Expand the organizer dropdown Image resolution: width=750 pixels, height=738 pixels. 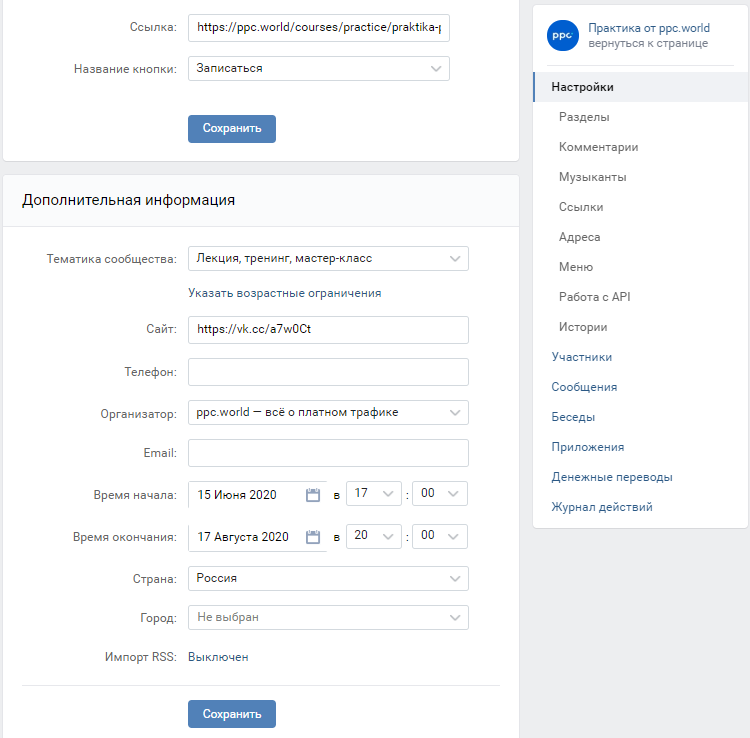pyautogui.click(x=328, y=412)
